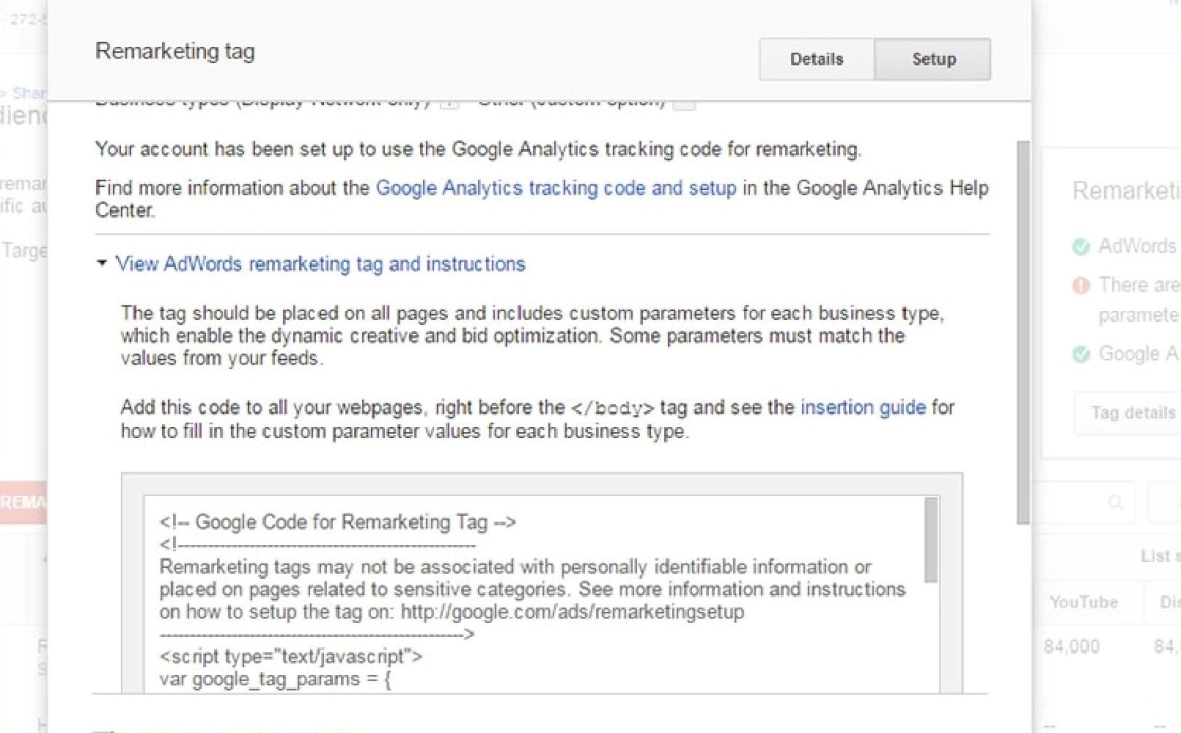Click the YouTube column header

1081,602
